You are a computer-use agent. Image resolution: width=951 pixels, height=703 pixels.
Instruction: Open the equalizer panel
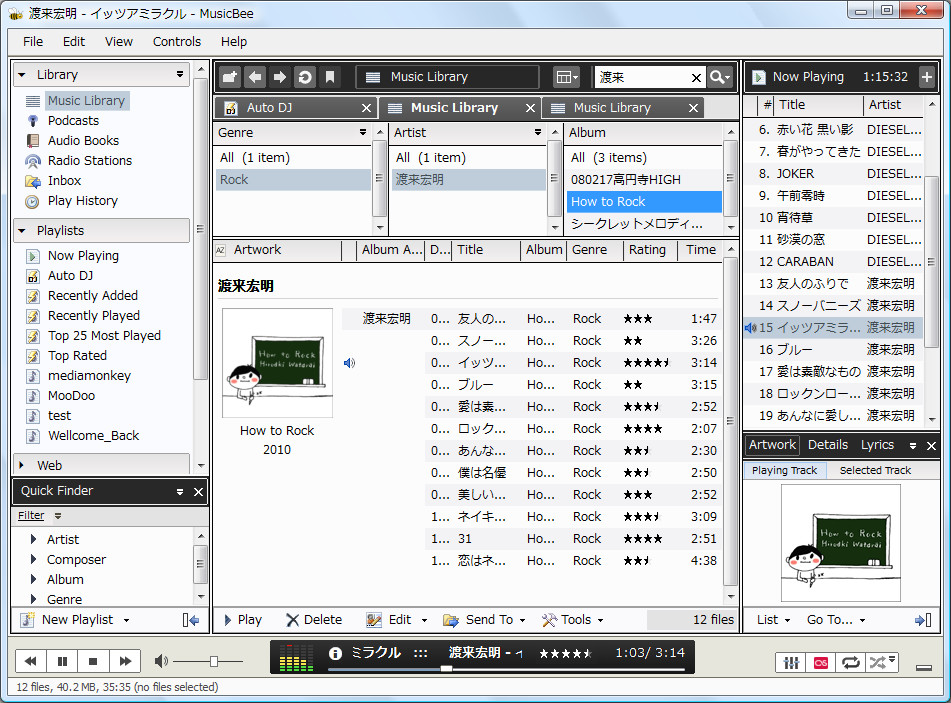[790, 662]
